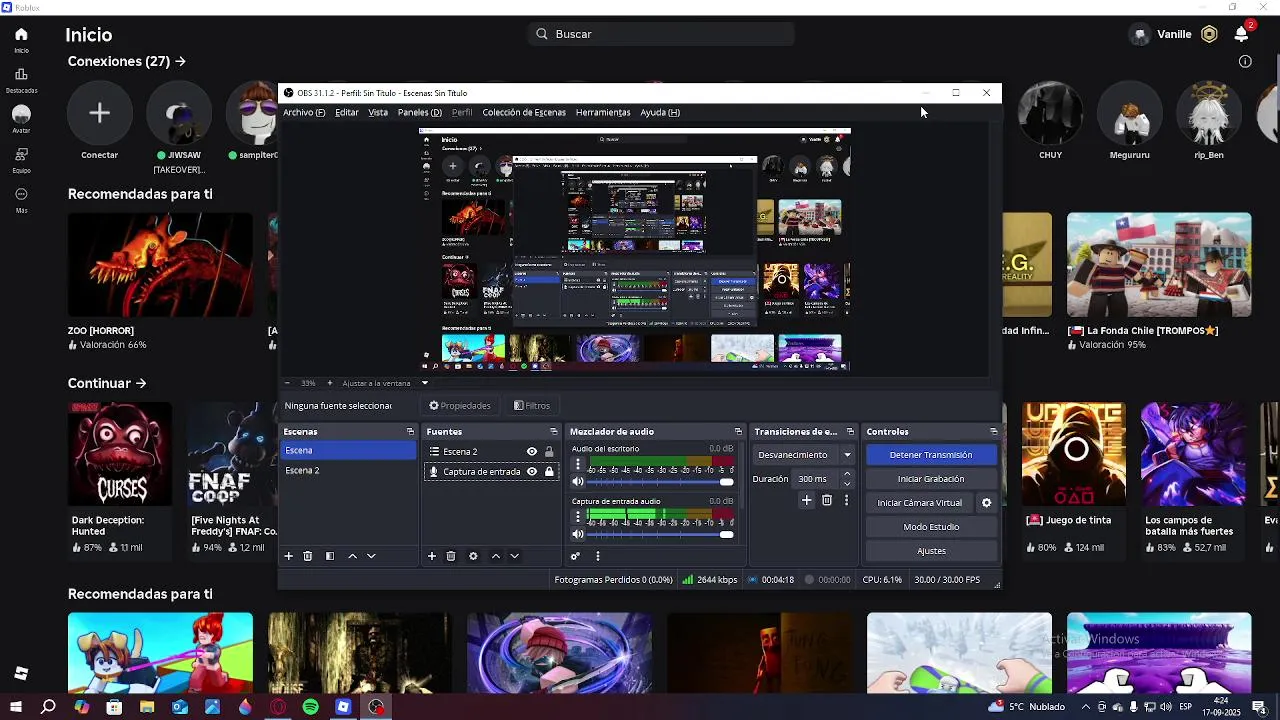Mute Audio del escritorio speaker icon

577,482
